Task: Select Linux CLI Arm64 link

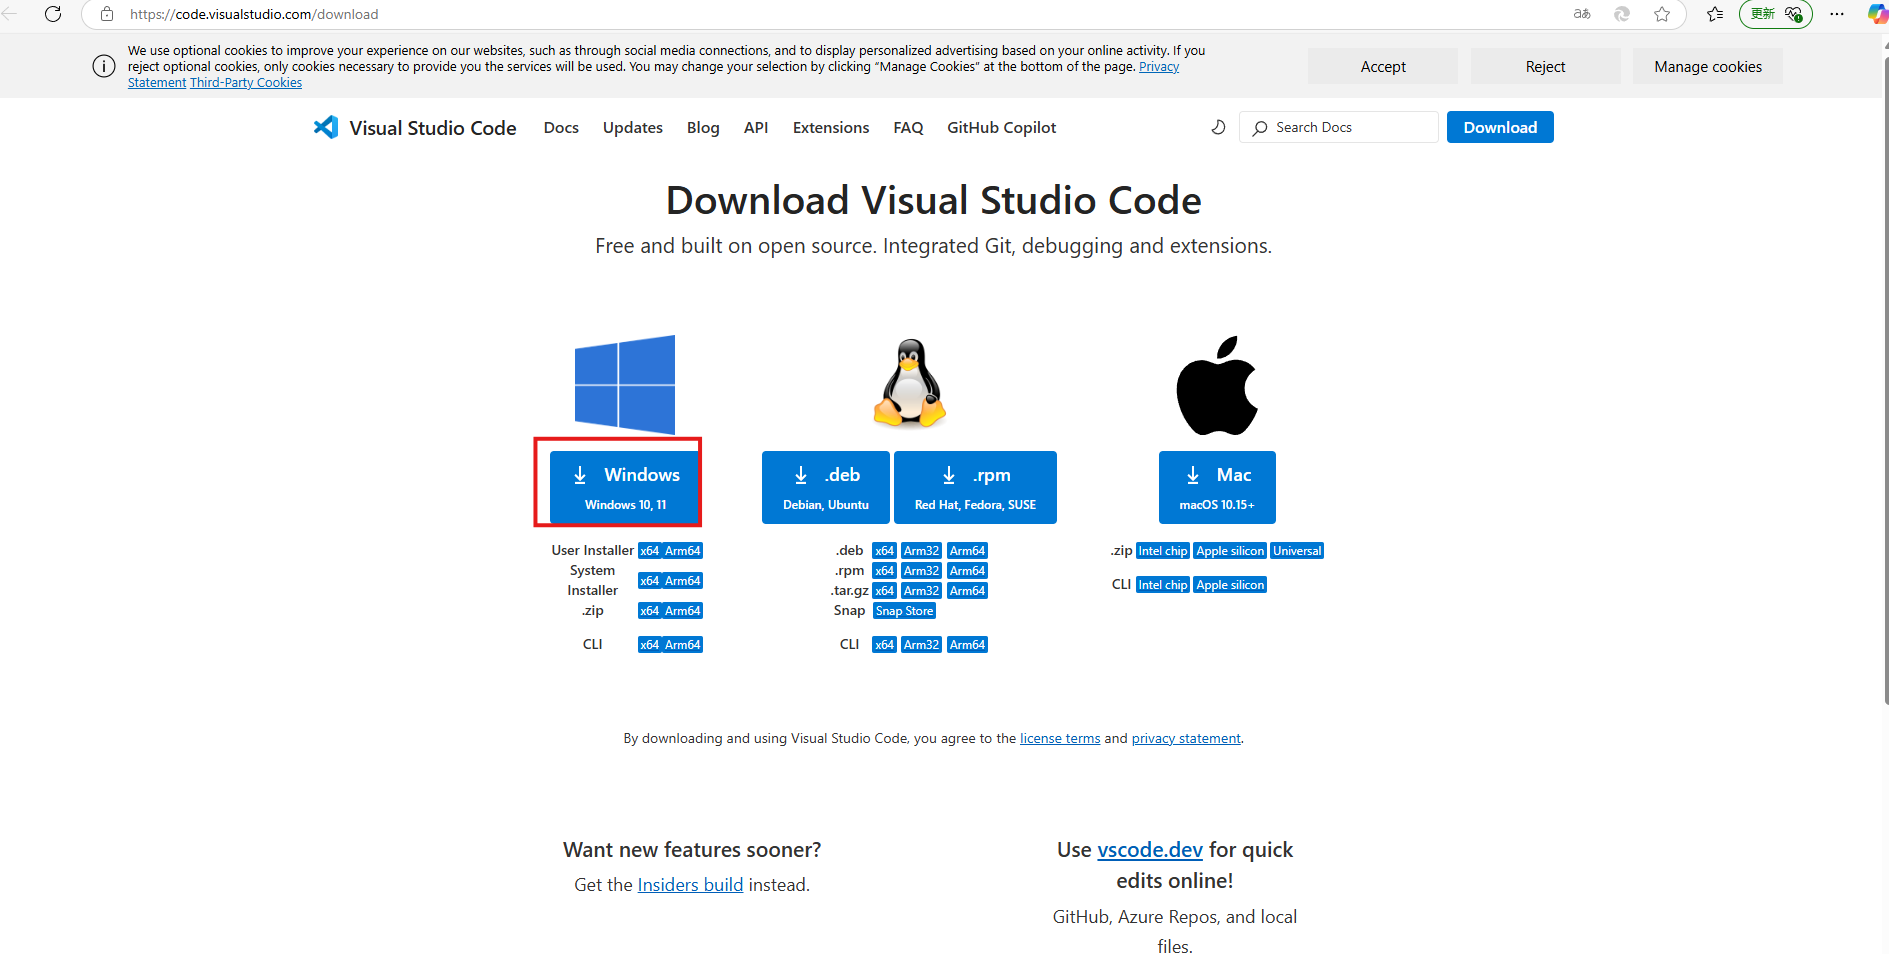Action: tap(967, 645)
